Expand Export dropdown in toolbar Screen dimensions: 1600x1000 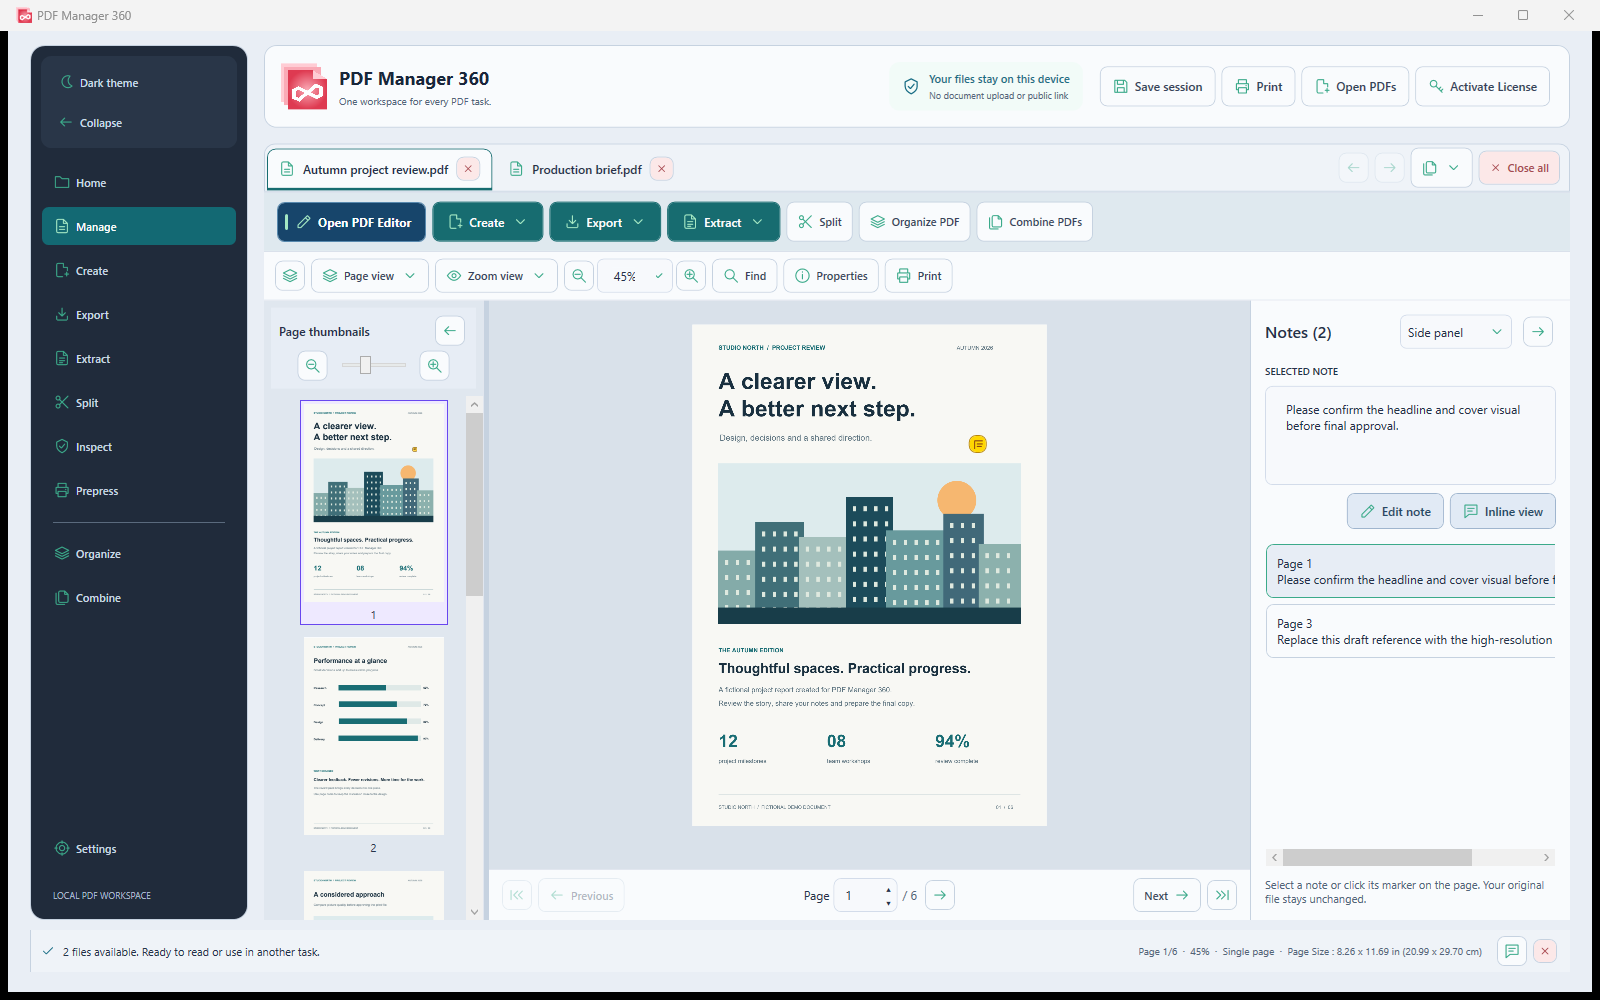(605, 222)
